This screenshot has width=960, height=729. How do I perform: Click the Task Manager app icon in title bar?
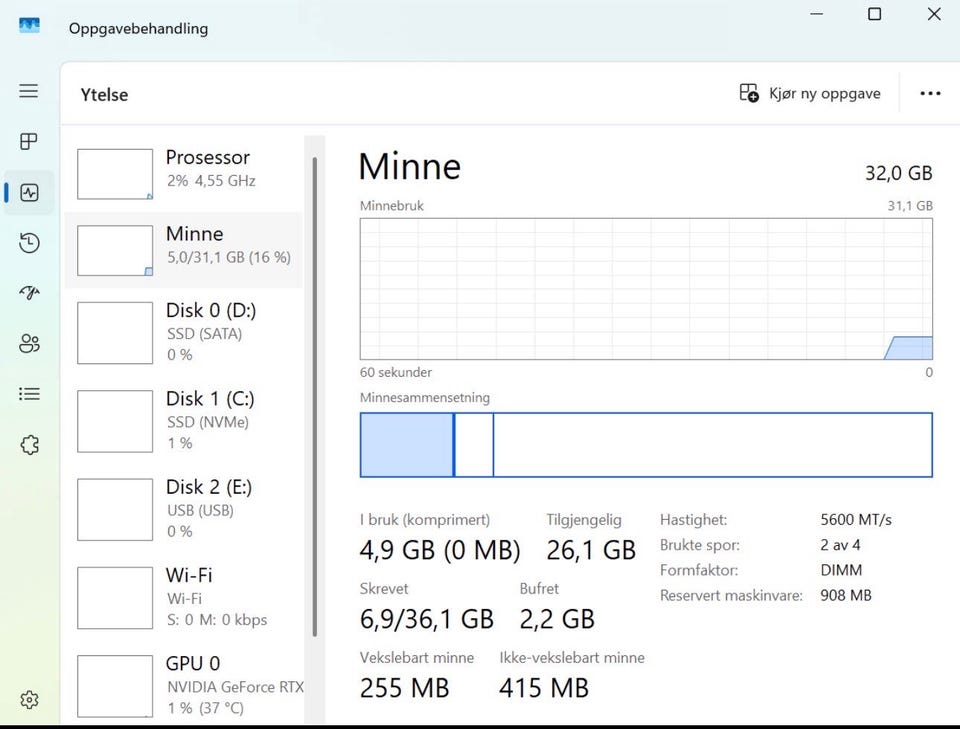click(x=29, y=25)
